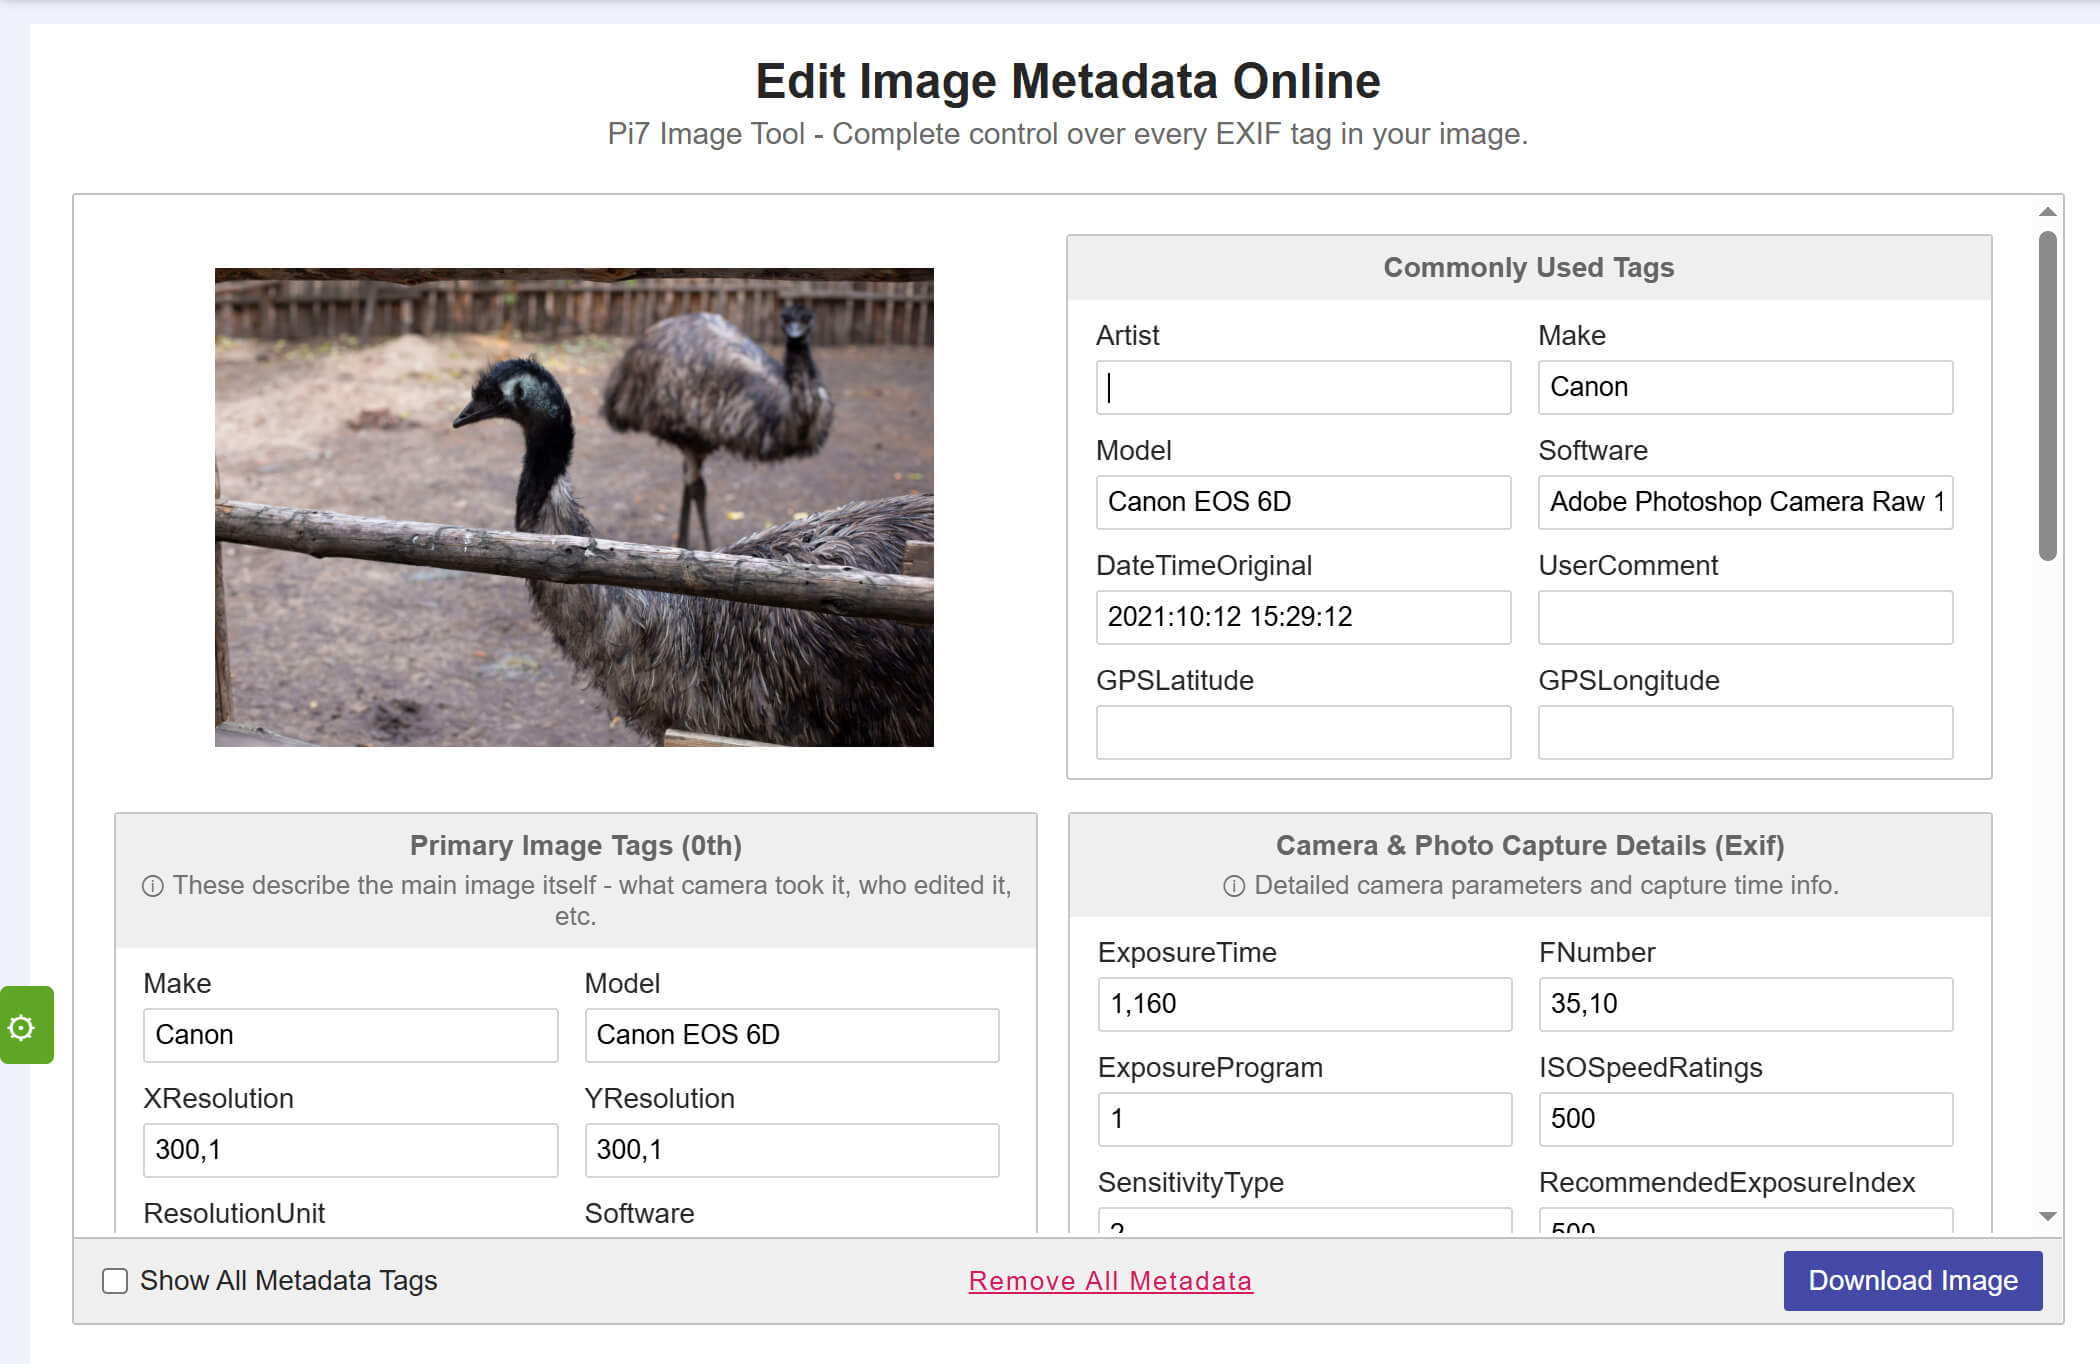Click the scrollbar up arrow

2047,212
